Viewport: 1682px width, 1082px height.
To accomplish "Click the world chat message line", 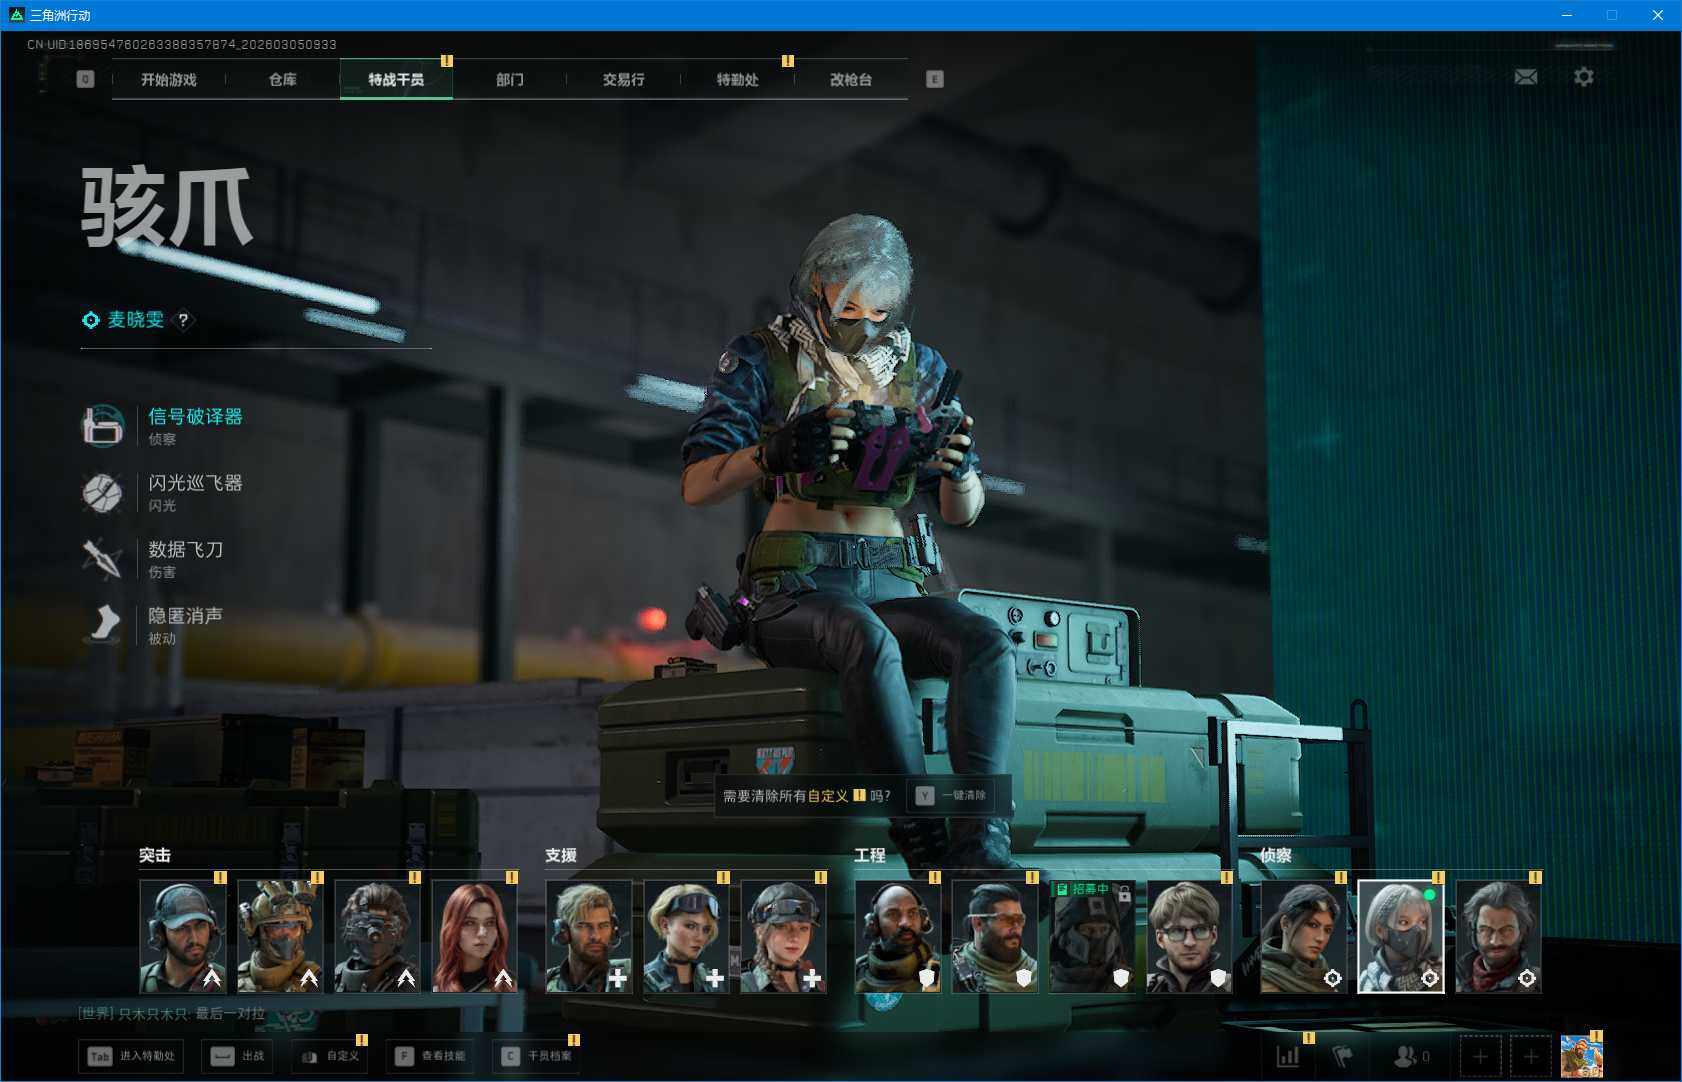I will (172, 1013).
